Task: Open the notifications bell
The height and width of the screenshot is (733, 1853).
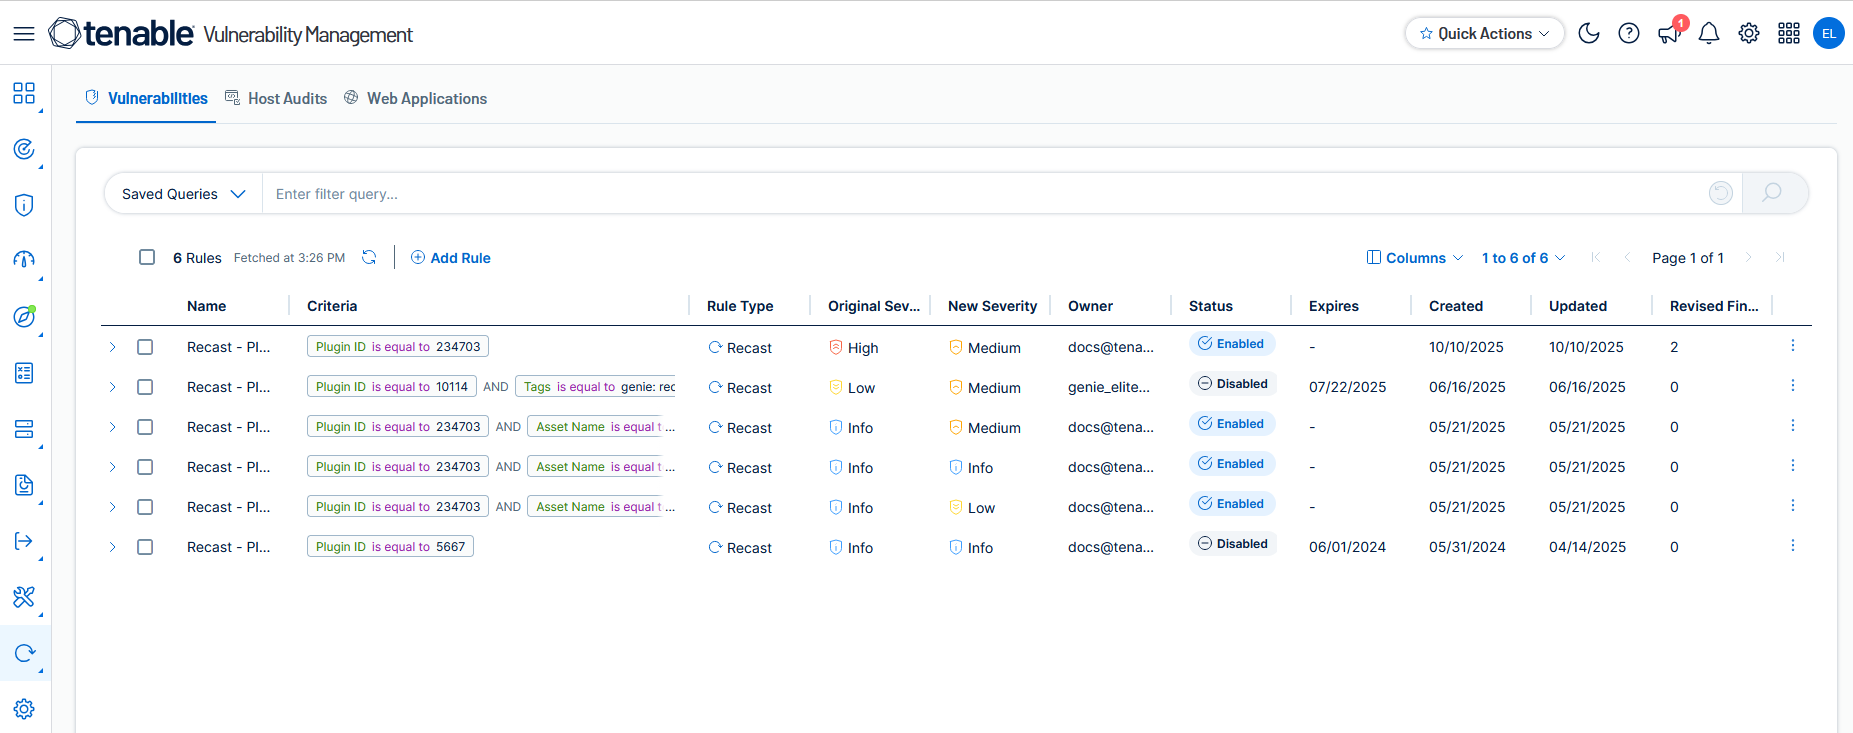Action: (x=1709, y=33)
